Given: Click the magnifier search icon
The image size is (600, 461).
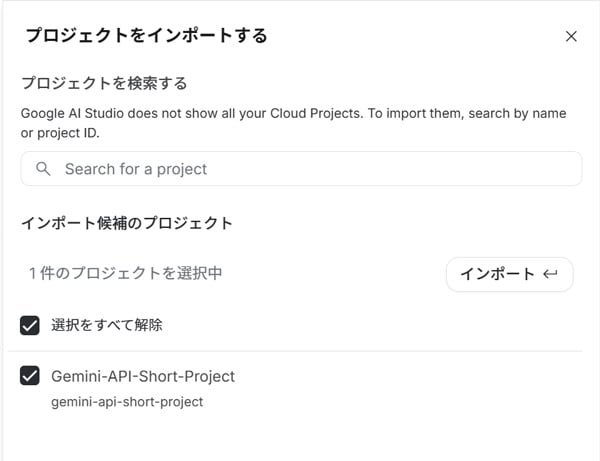Looking at the screenshot, I should pyautogui.click(x=43, y=169).
